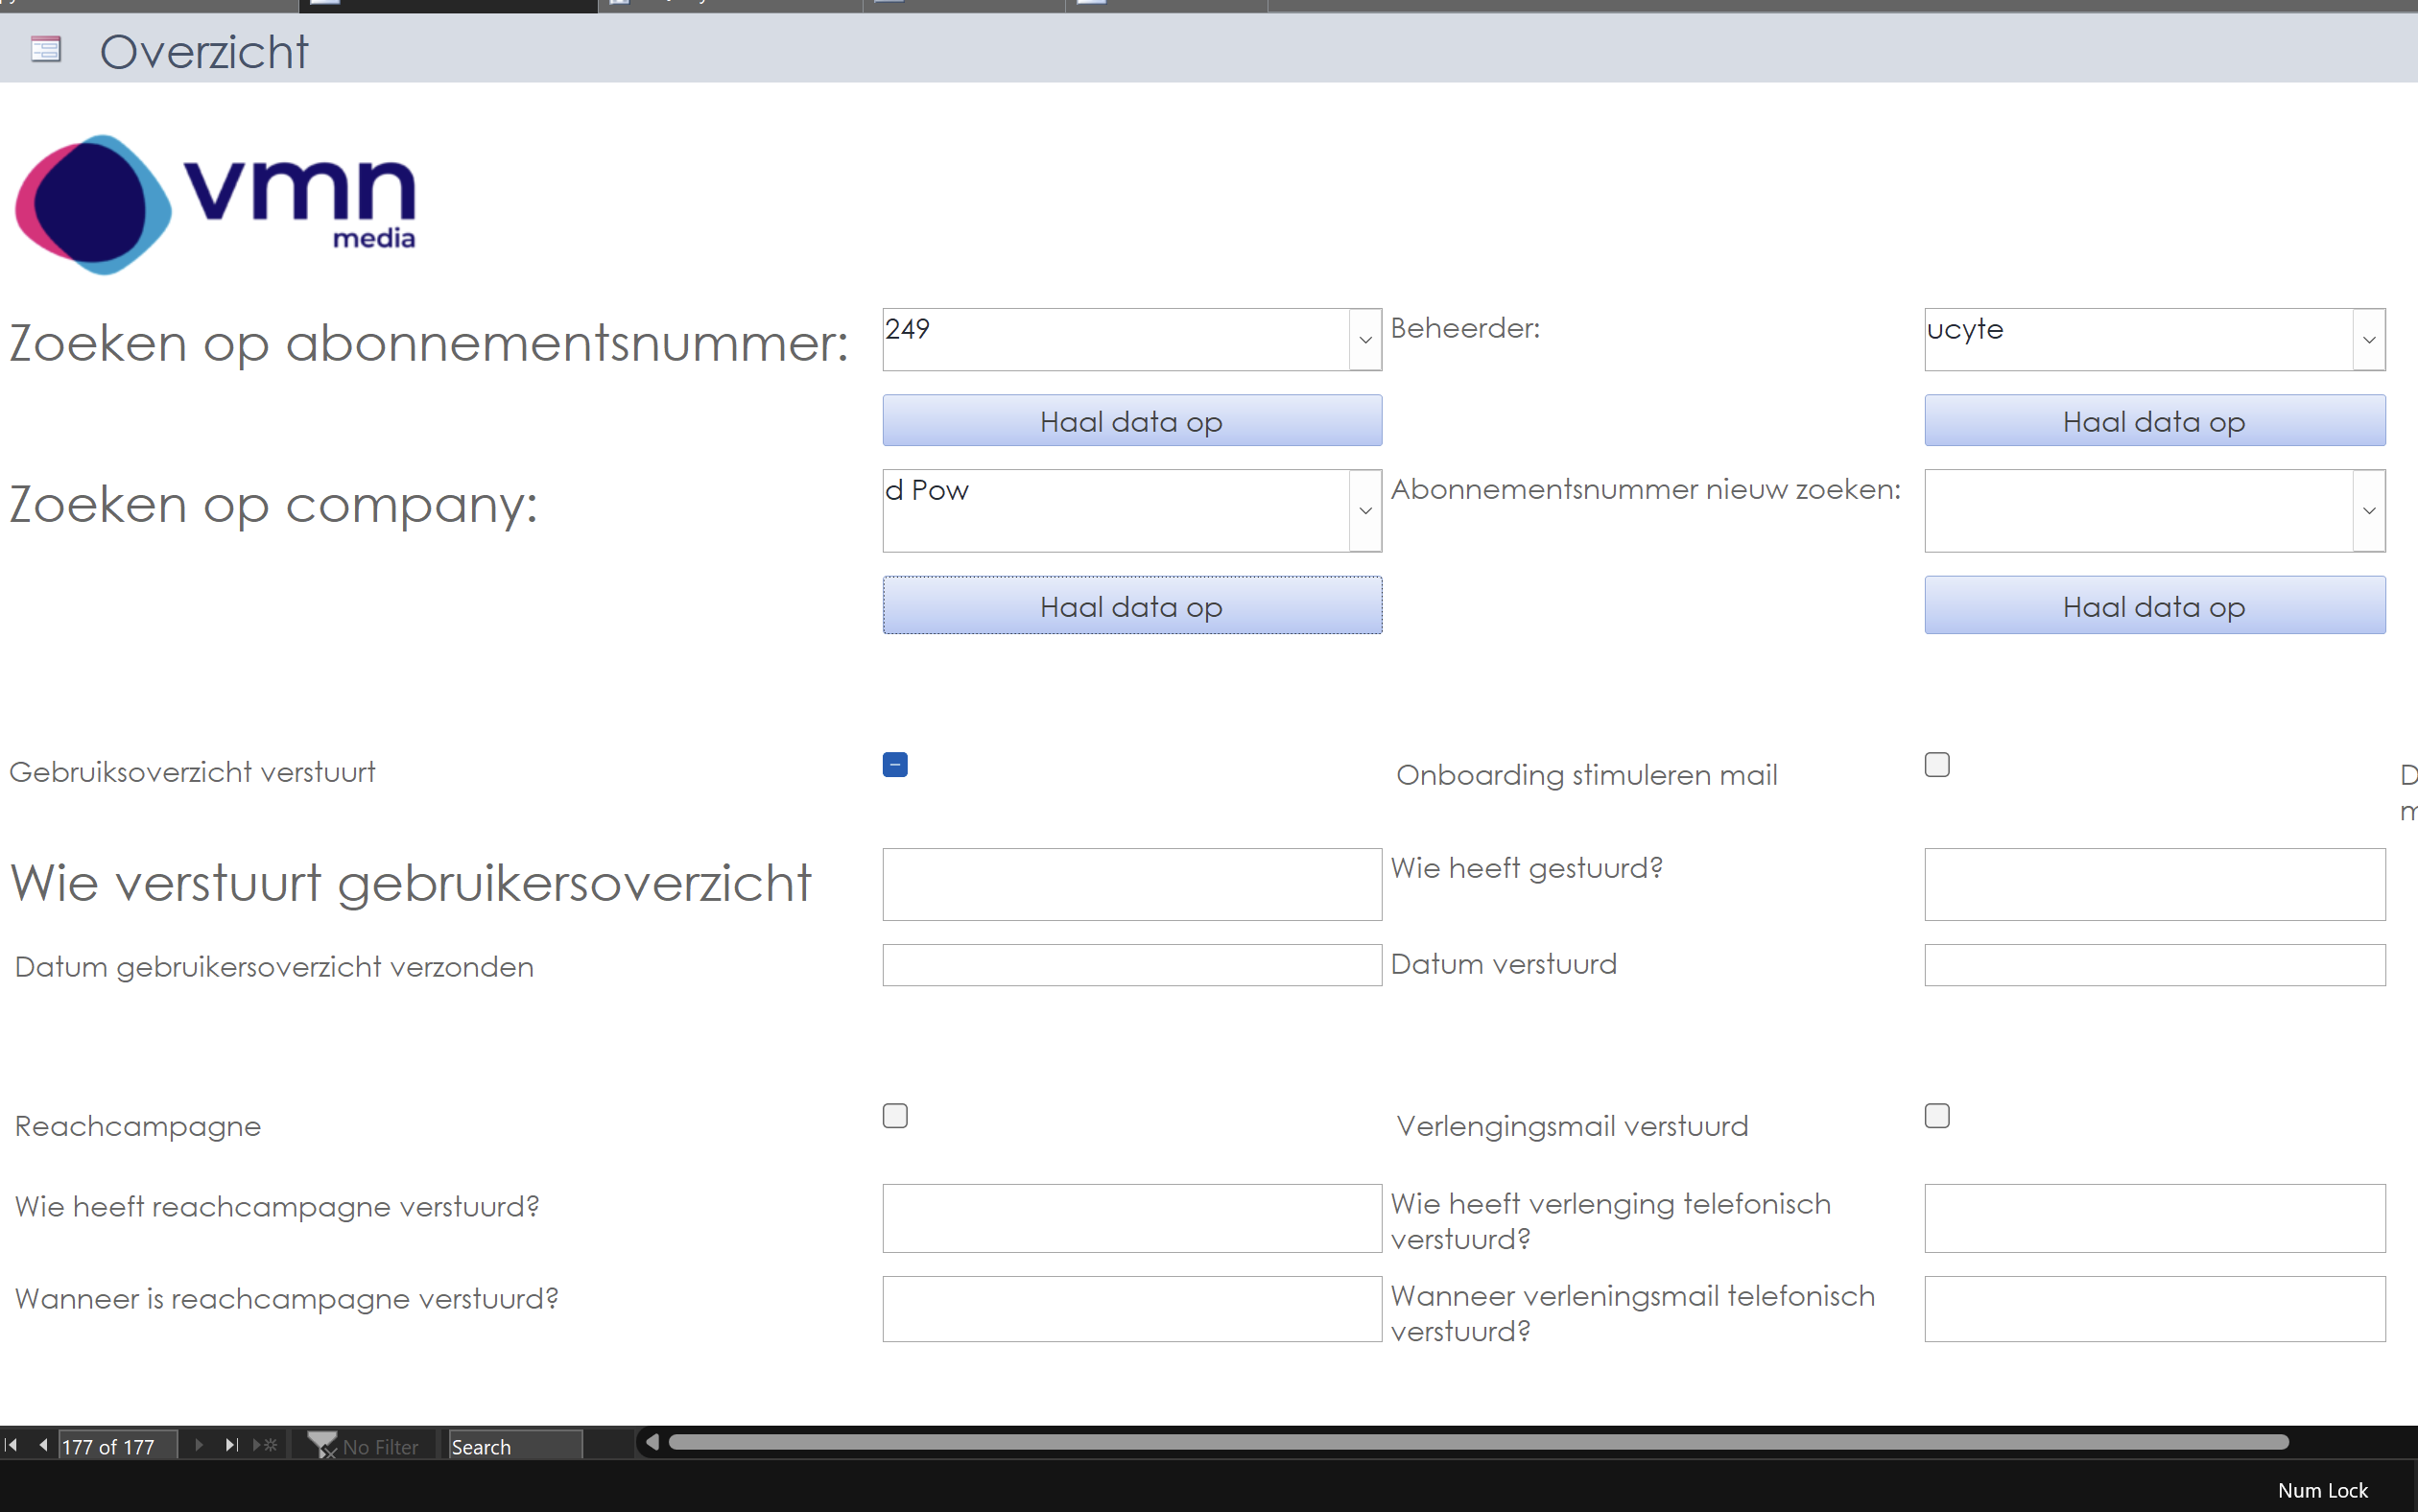This screenshot has width=2418, height=1512.
Task: Create new blank record icon
Action: [x=266, y=1445]
